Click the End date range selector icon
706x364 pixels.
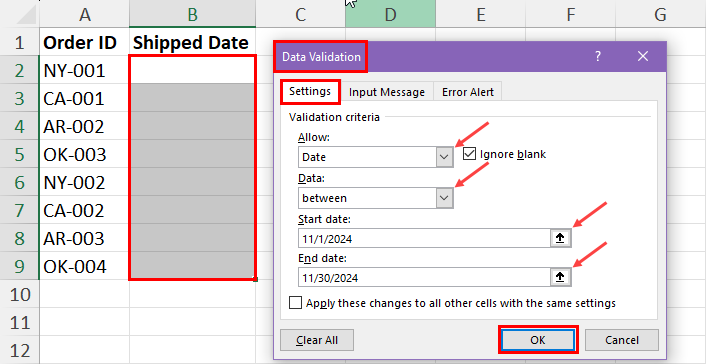click(x=560, y=278)
